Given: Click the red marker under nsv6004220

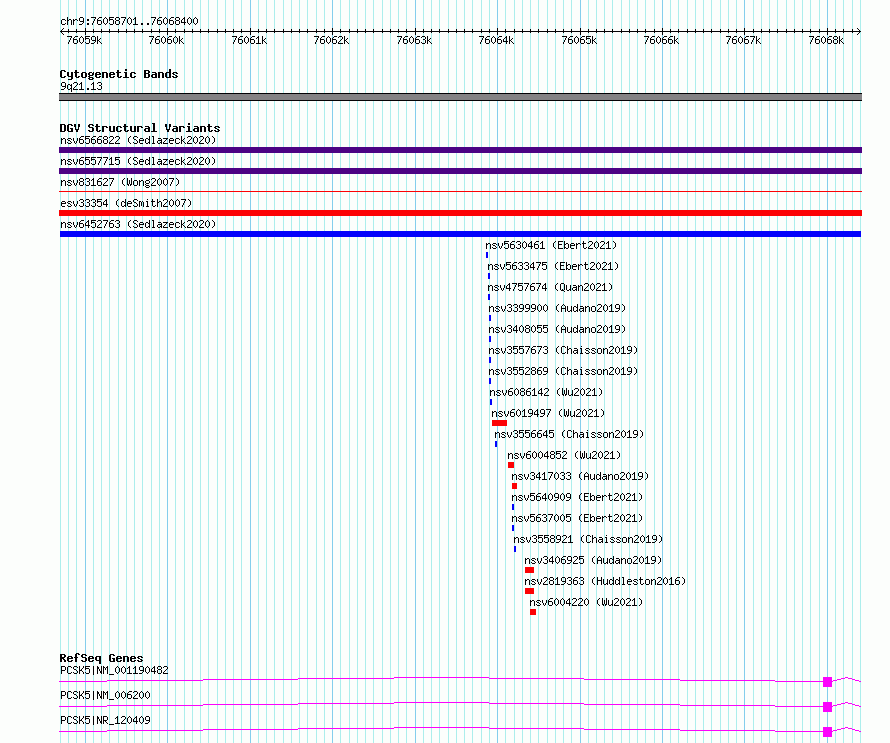Looking at the screenshot, I should [533, 612].
